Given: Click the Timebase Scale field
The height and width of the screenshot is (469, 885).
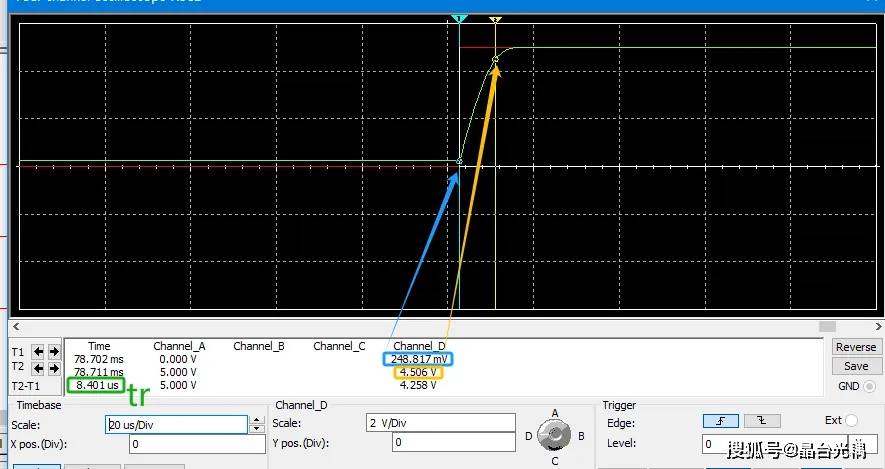Looking at the screenshot, I should click(175, 425).
